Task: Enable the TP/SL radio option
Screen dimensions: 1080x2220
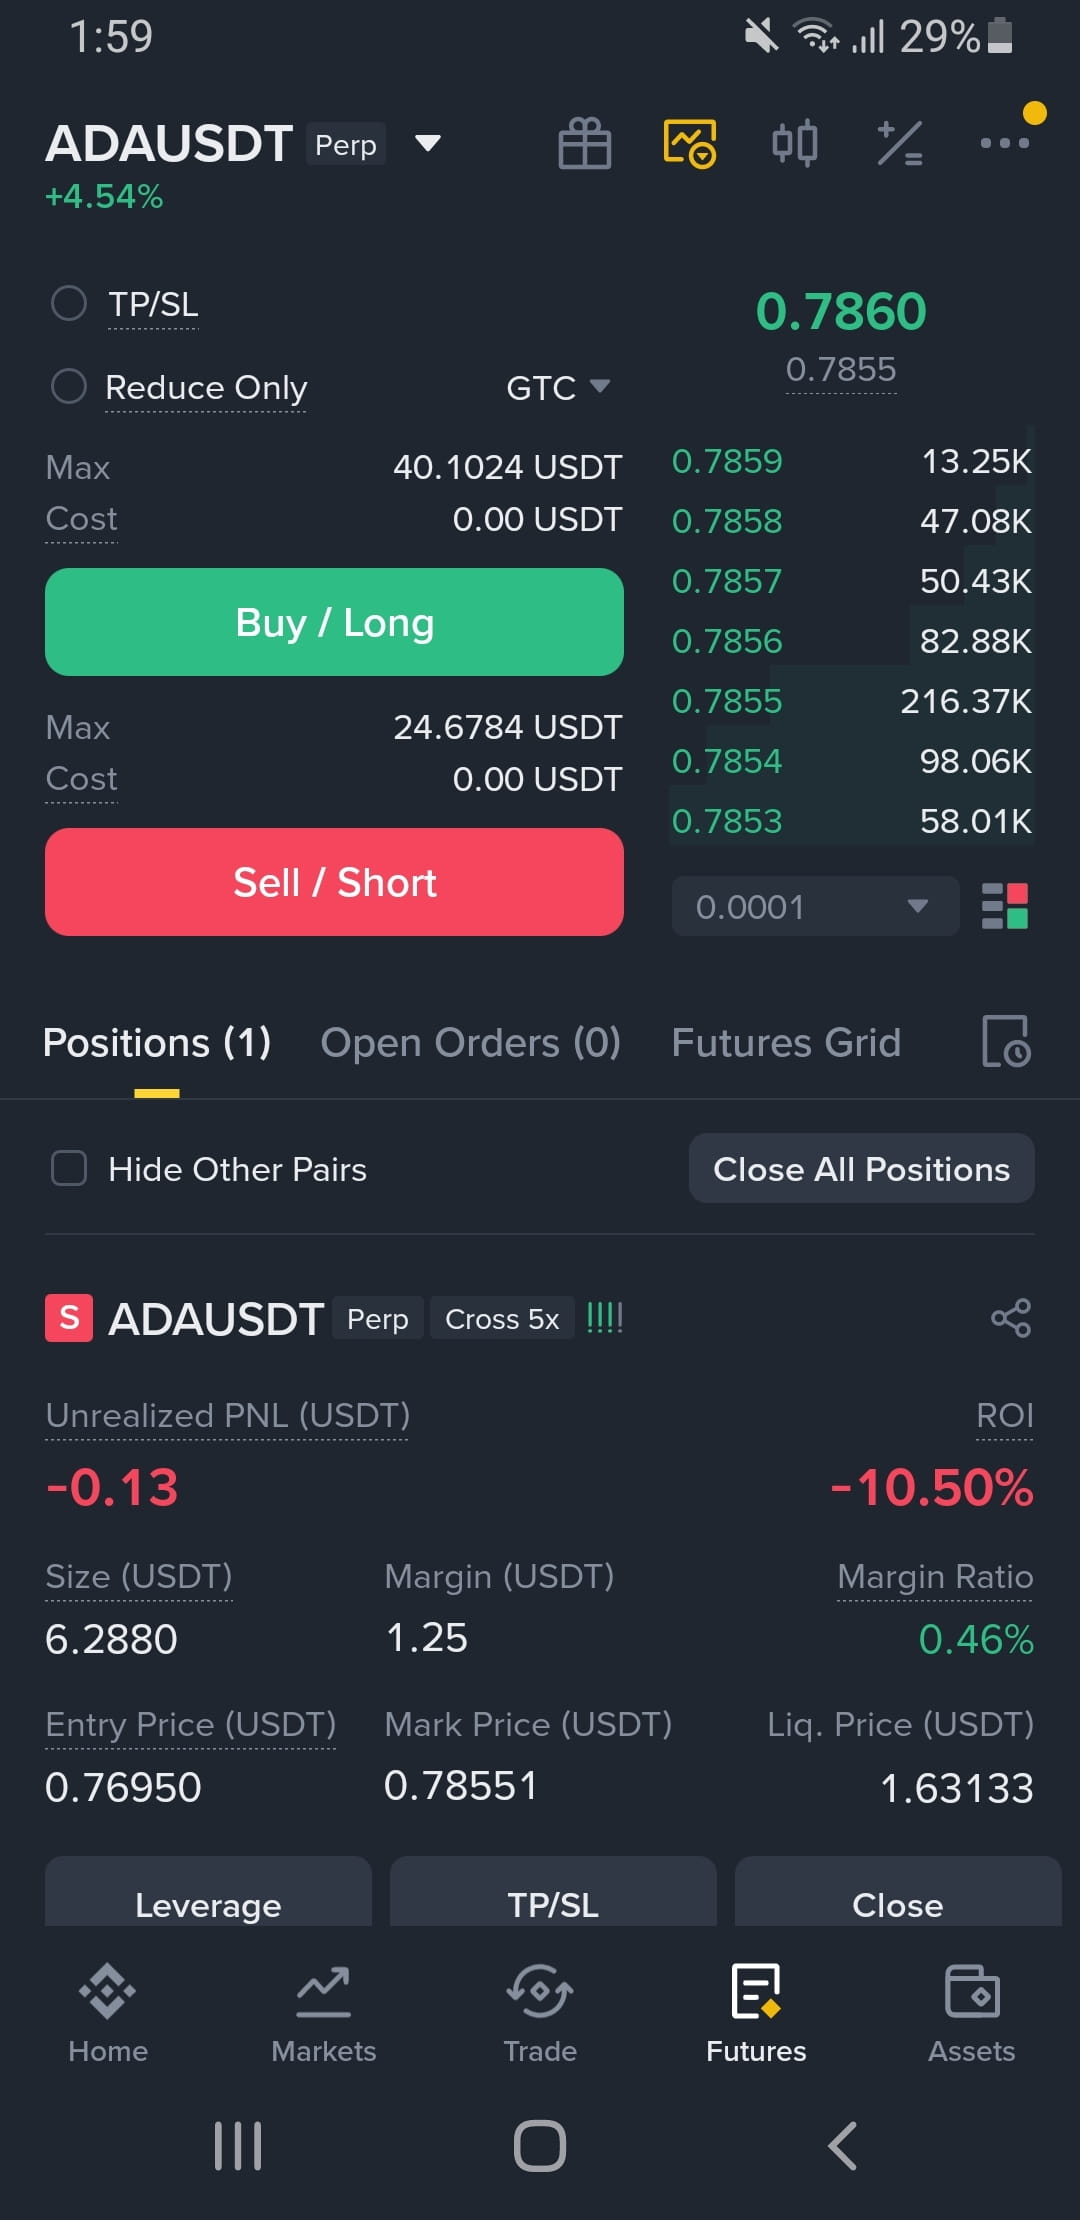Action: click(x=69, y=303)
